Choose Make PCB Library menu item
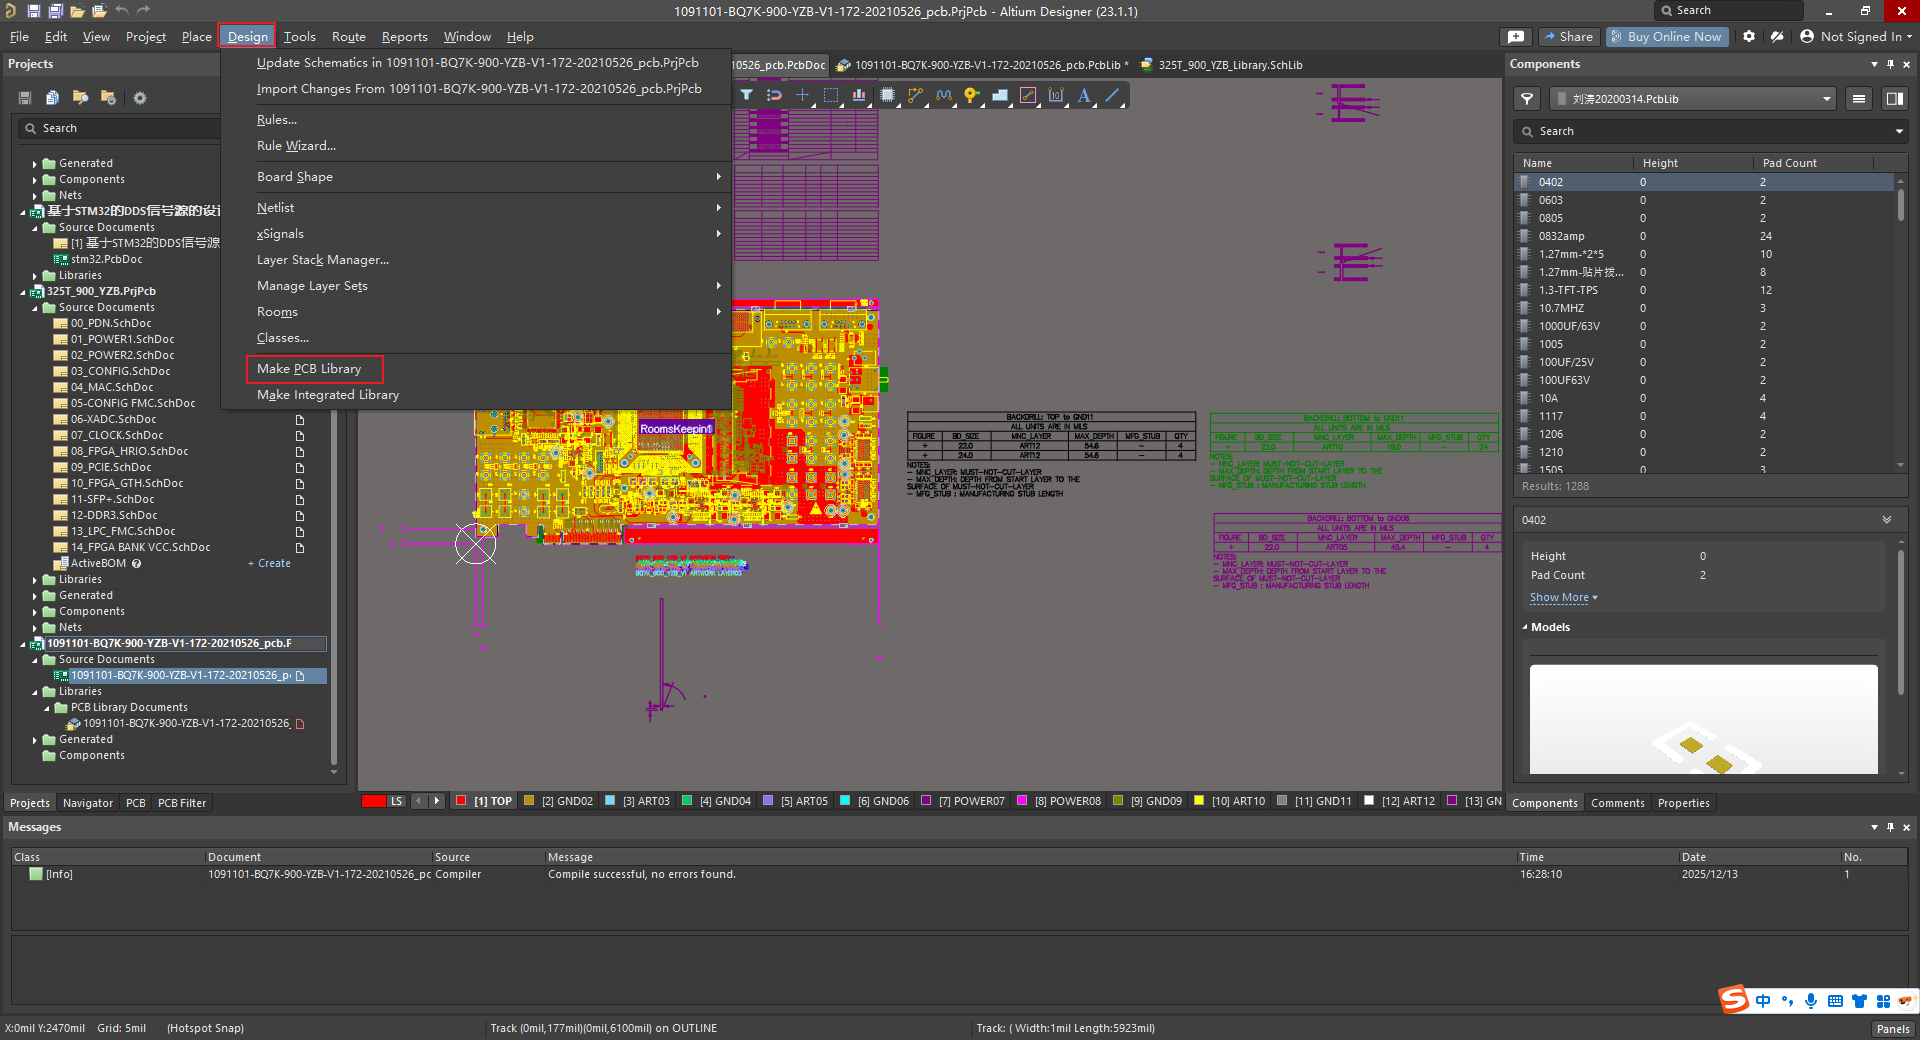1920x1040 pixels. point(309,369)
